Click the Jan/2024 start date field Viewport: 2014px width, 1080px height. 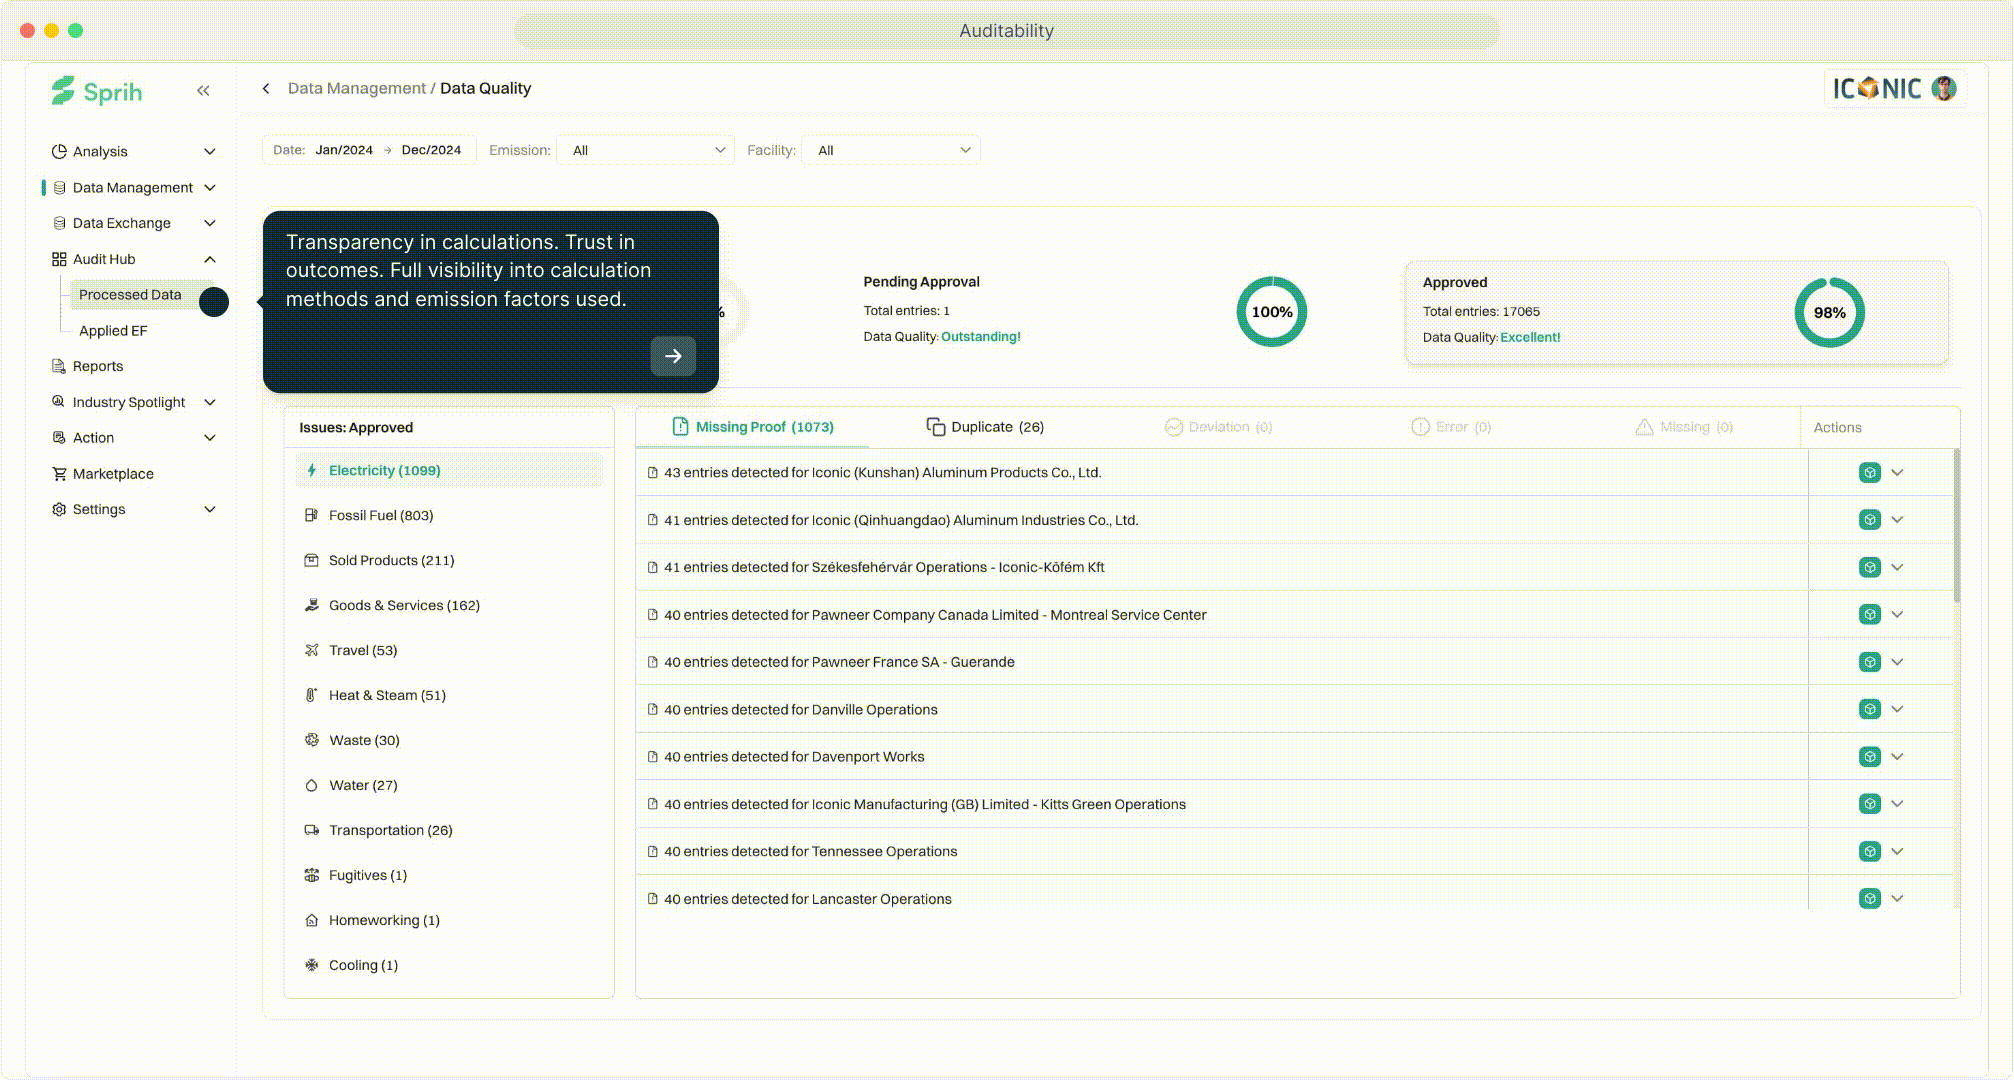point(344,150)
